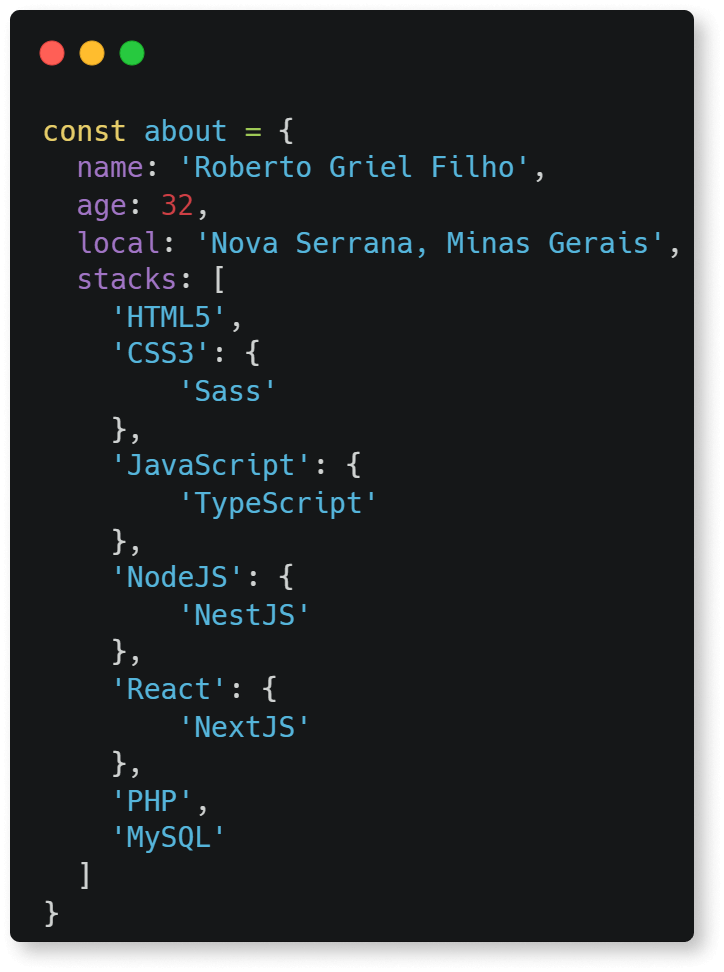Click the 'TypeScript' string
Screen dimensions: 724x972
[x=278, y=503]
